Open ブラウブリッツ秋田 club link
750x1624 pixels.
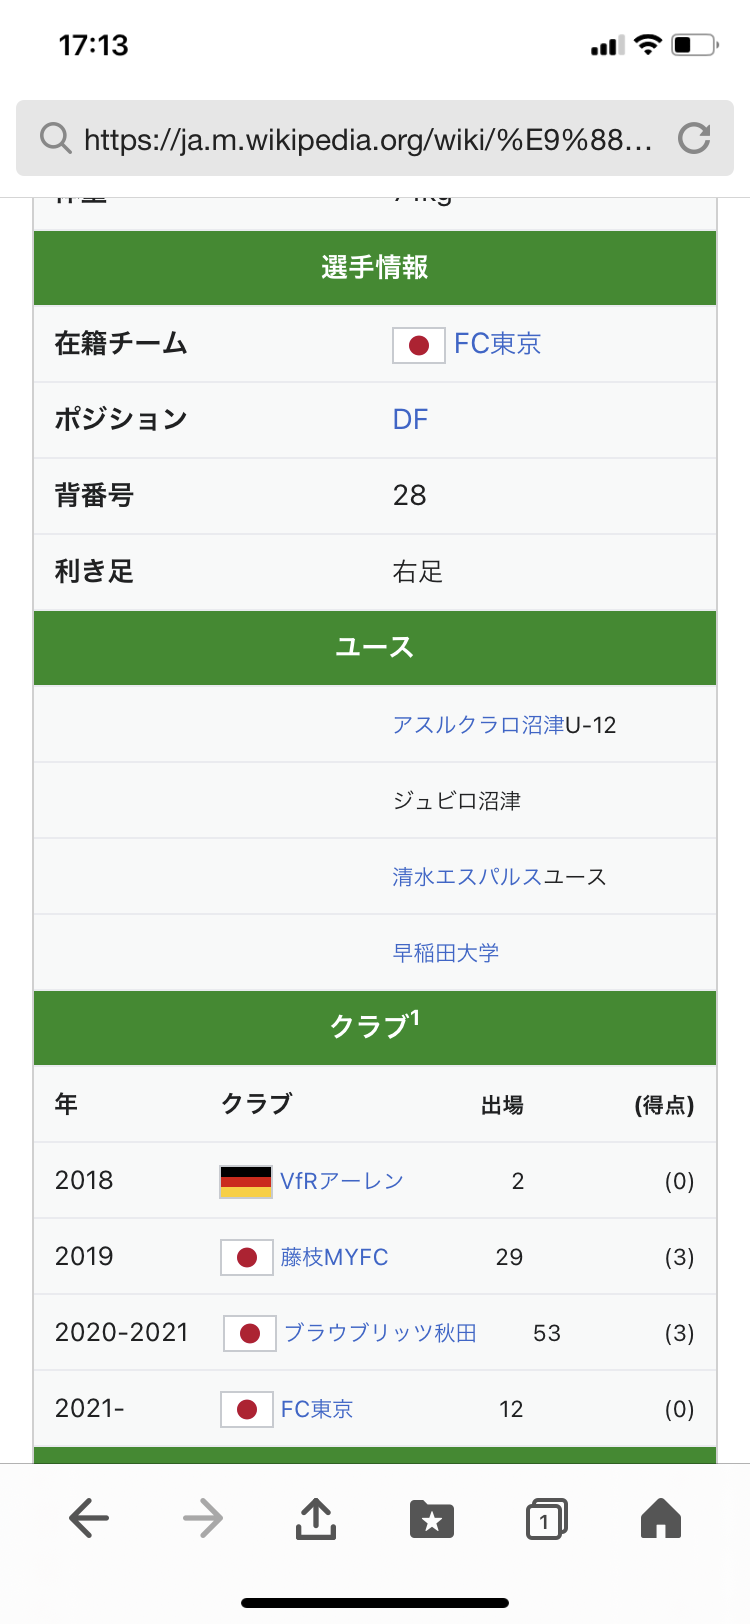[x=380, y=1333]
